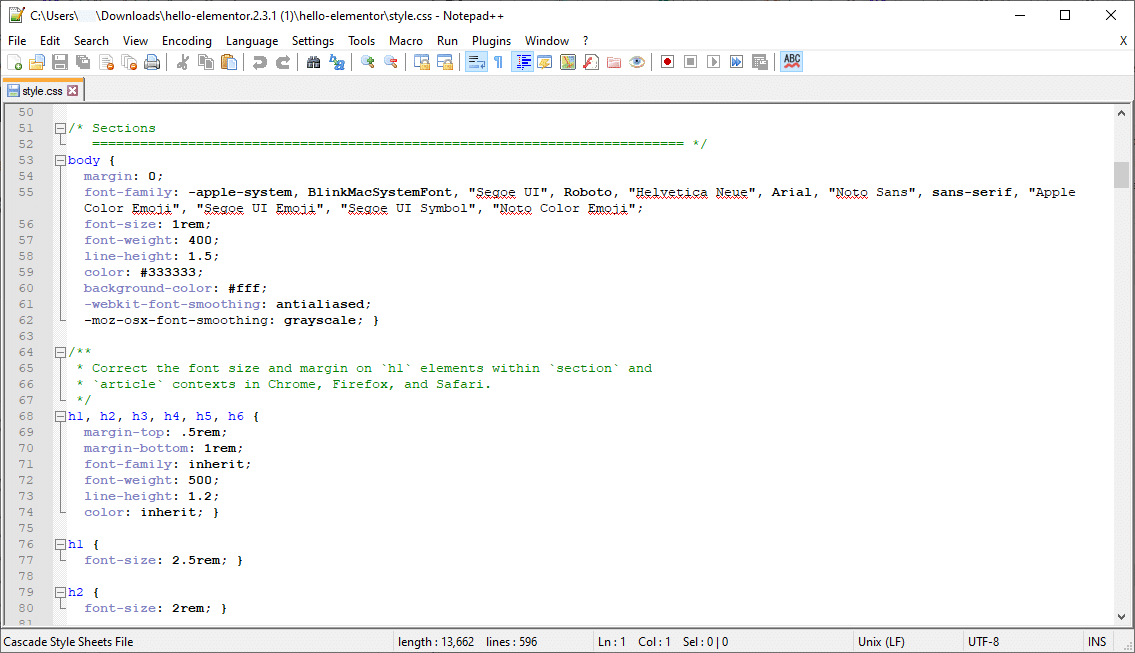Play the recorded macro icon
1135x653 pixels.
point(713,61)
